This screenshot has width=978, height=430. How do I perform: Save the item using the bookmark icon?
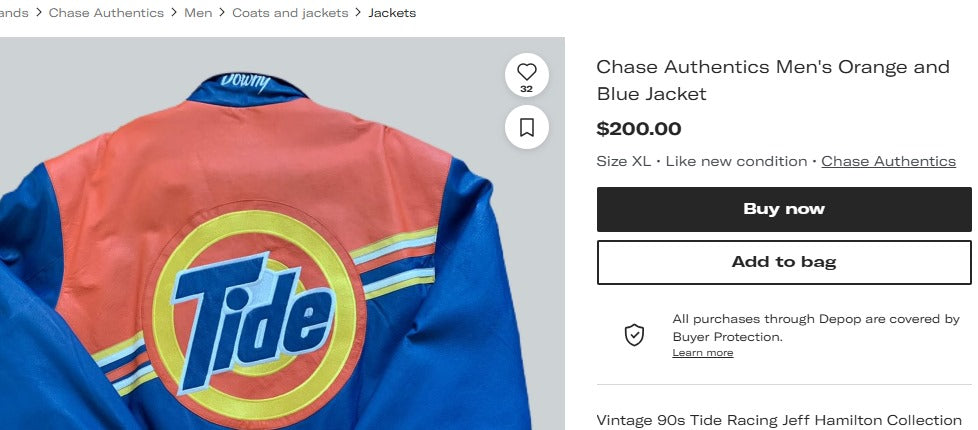(x=527, y=127)
